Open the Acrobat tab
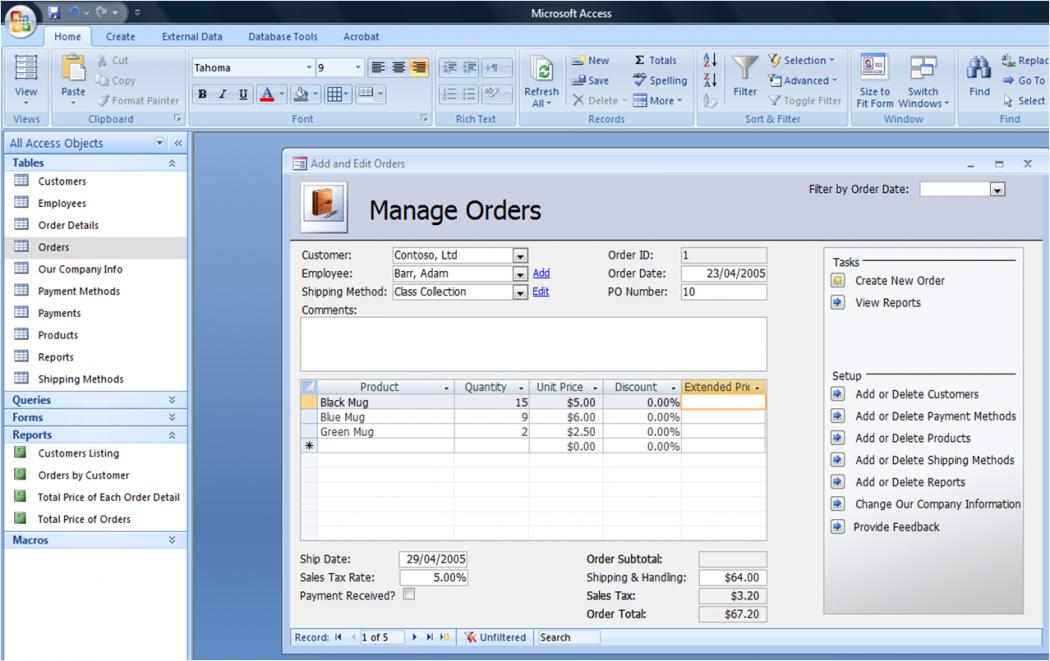The image size is (1050, 661). (x=361, y=37)
